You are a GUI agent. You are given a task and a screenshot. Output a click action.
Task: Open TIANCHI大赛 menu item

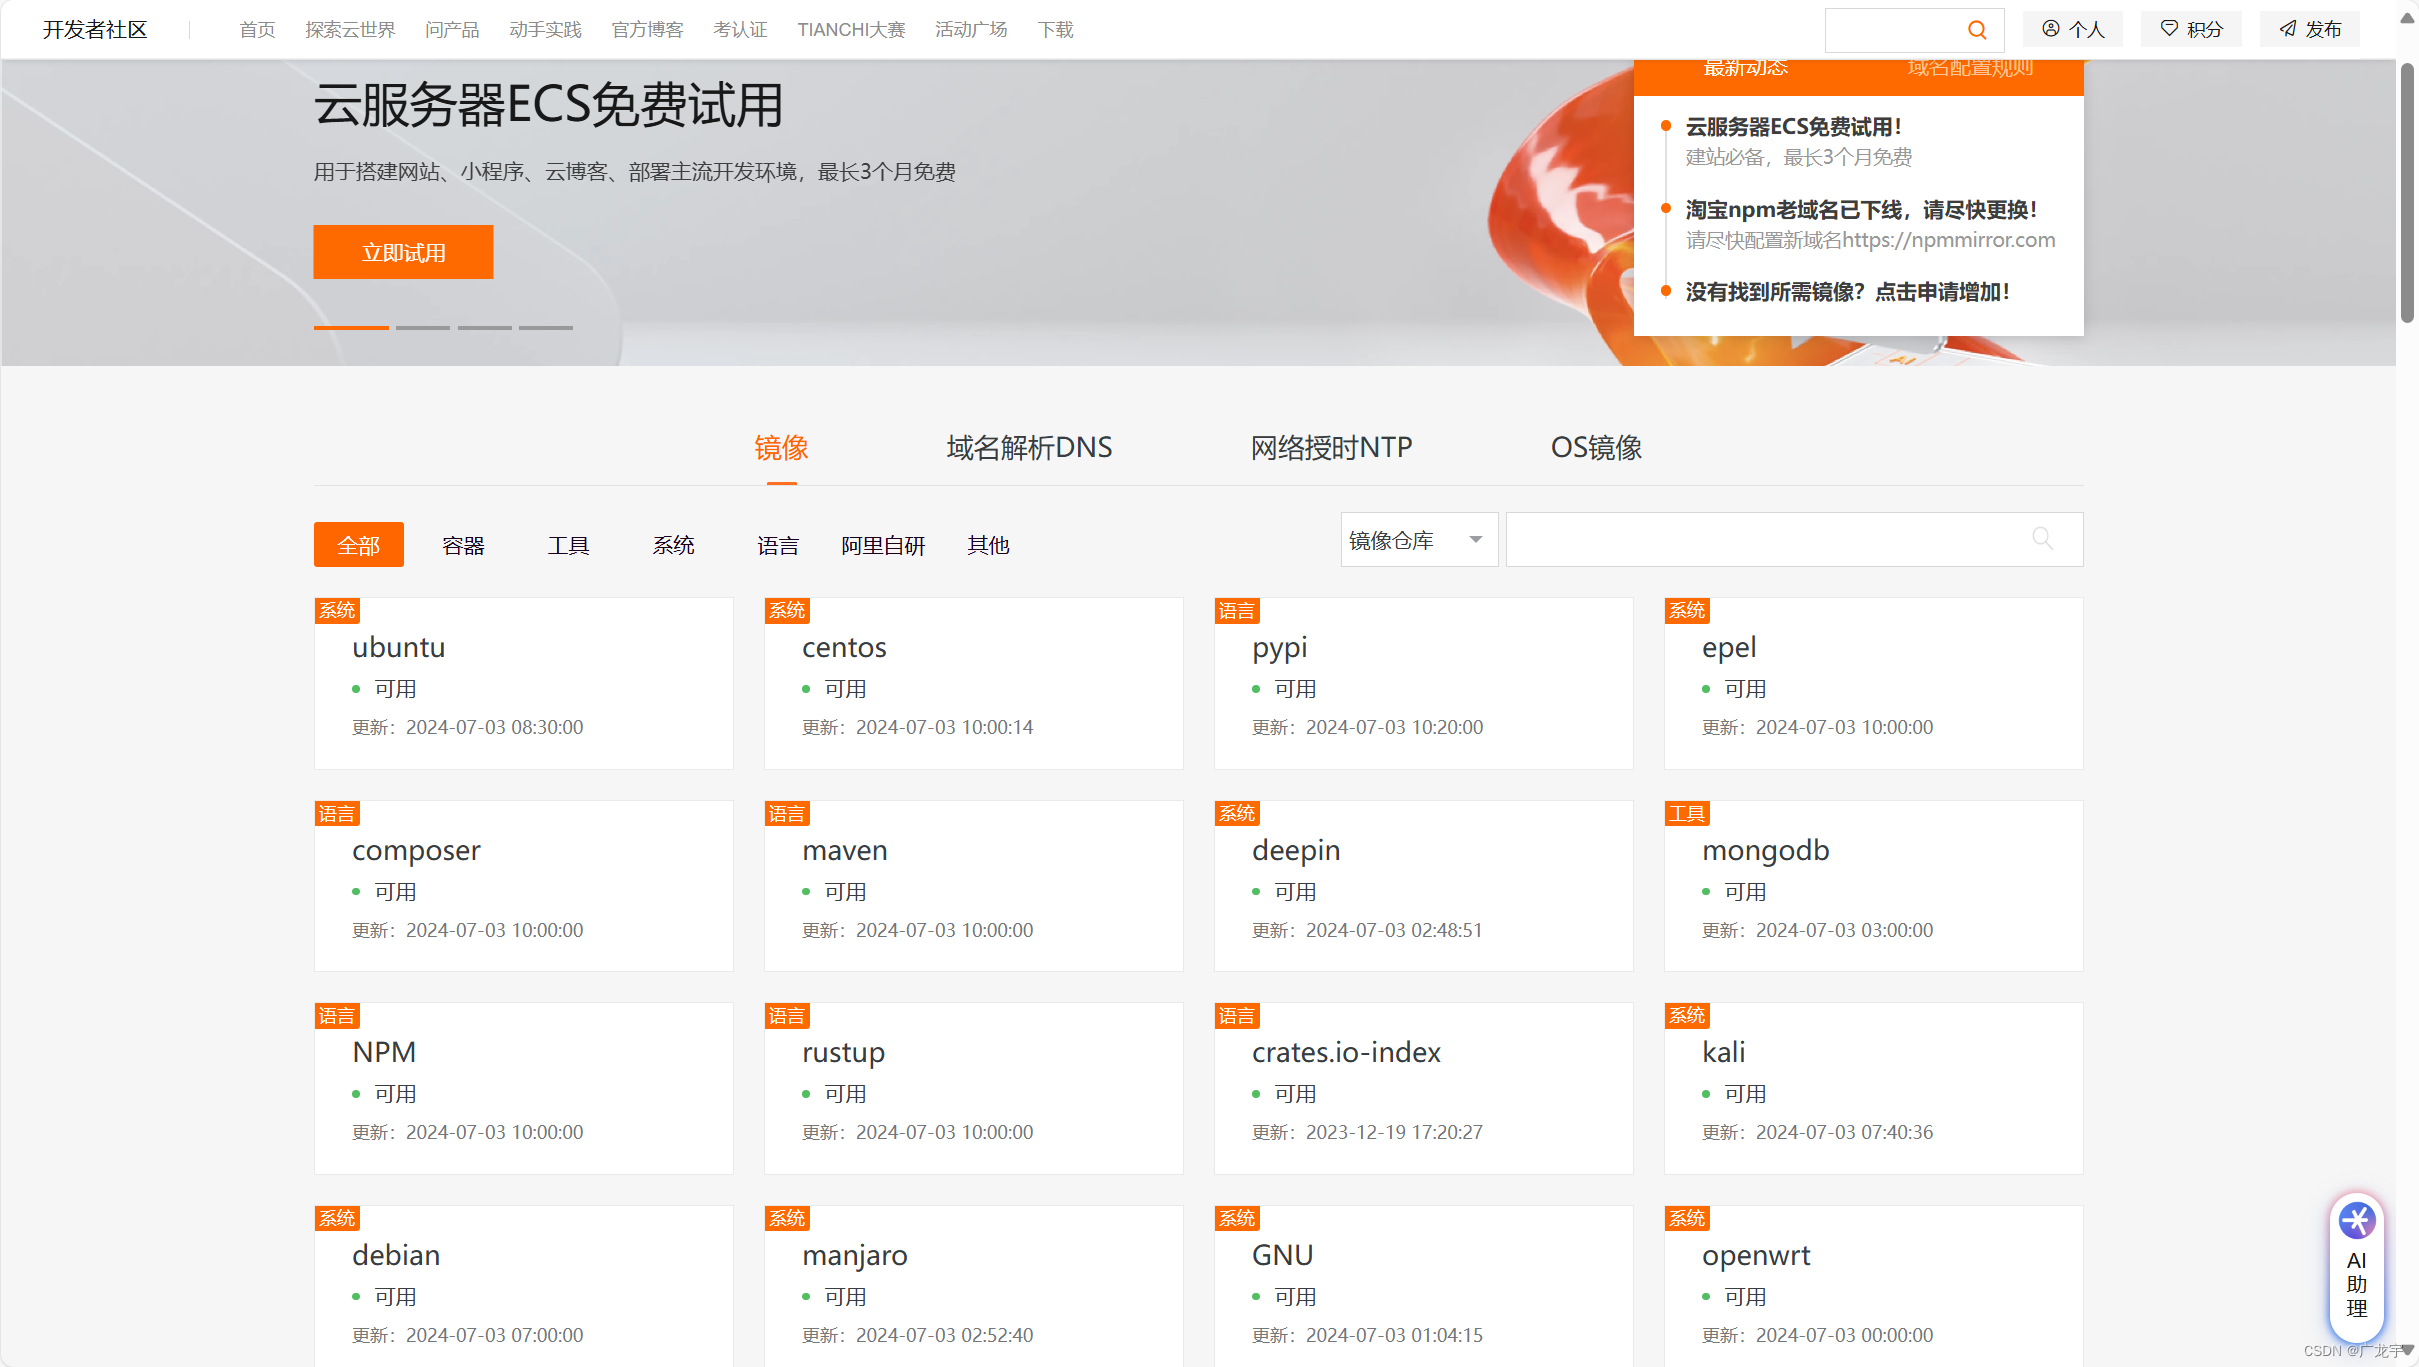click(x=851, y=30)
